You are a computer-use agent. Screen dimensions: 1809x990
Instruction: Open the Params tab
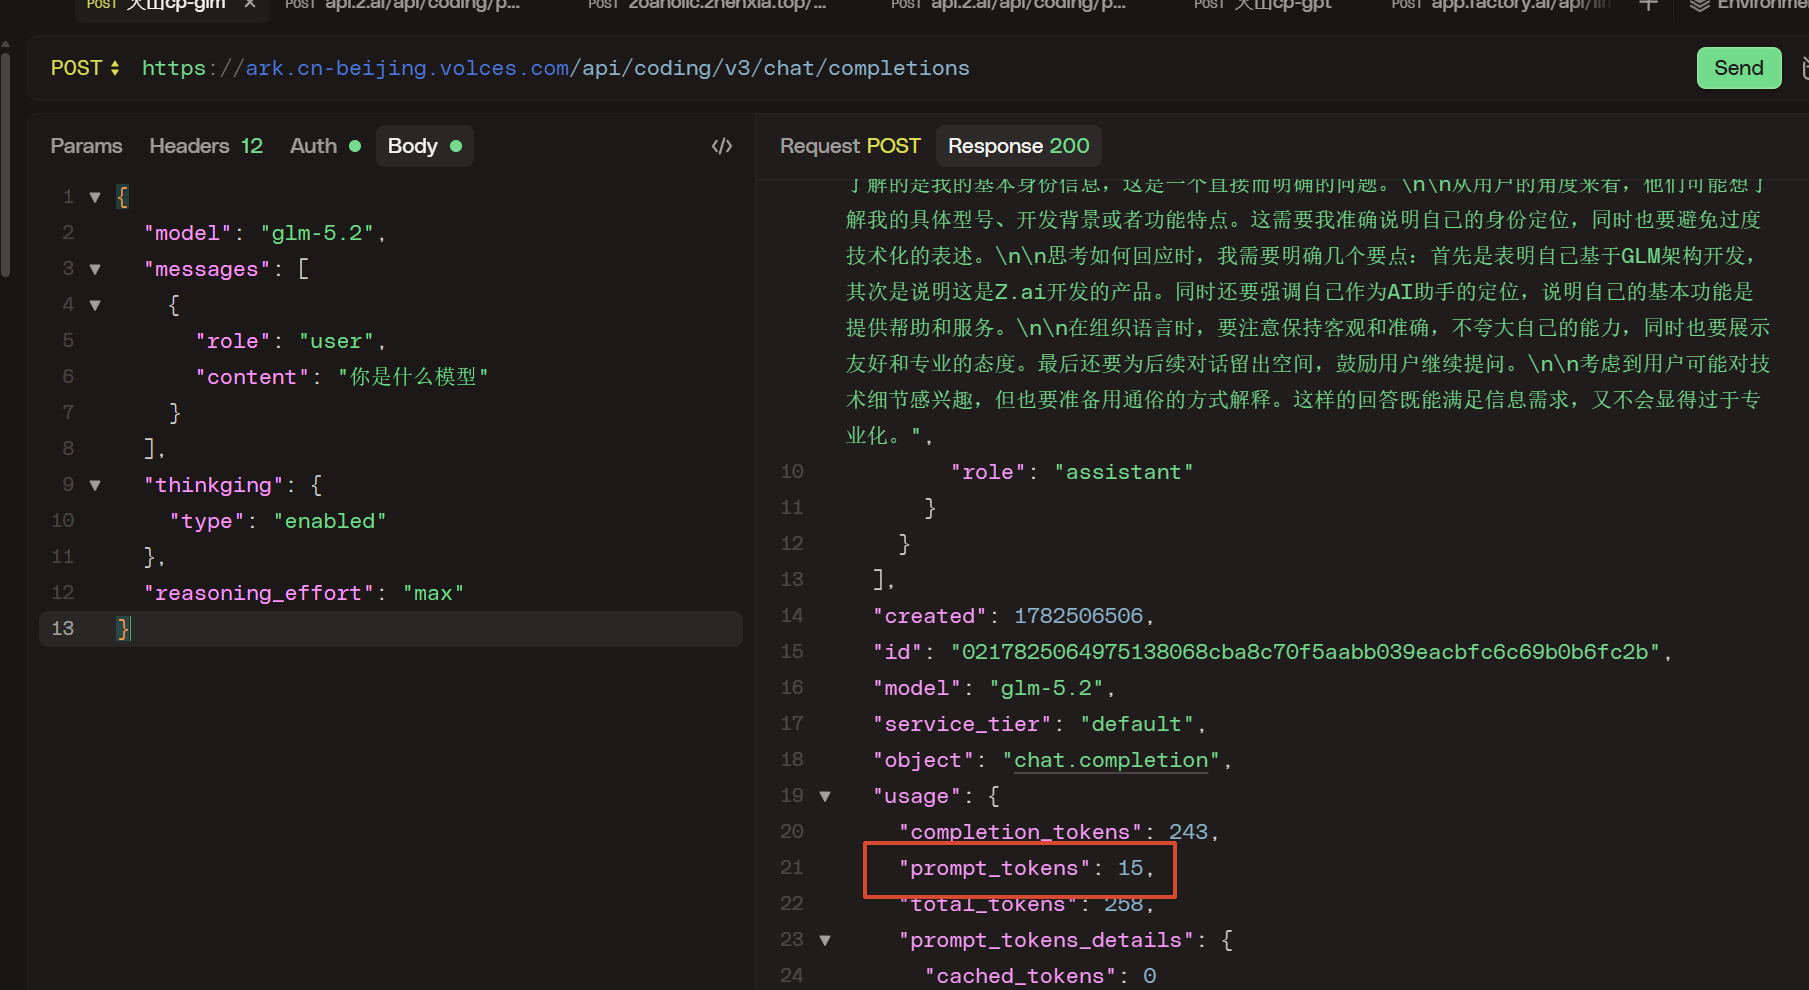point(86,146)
